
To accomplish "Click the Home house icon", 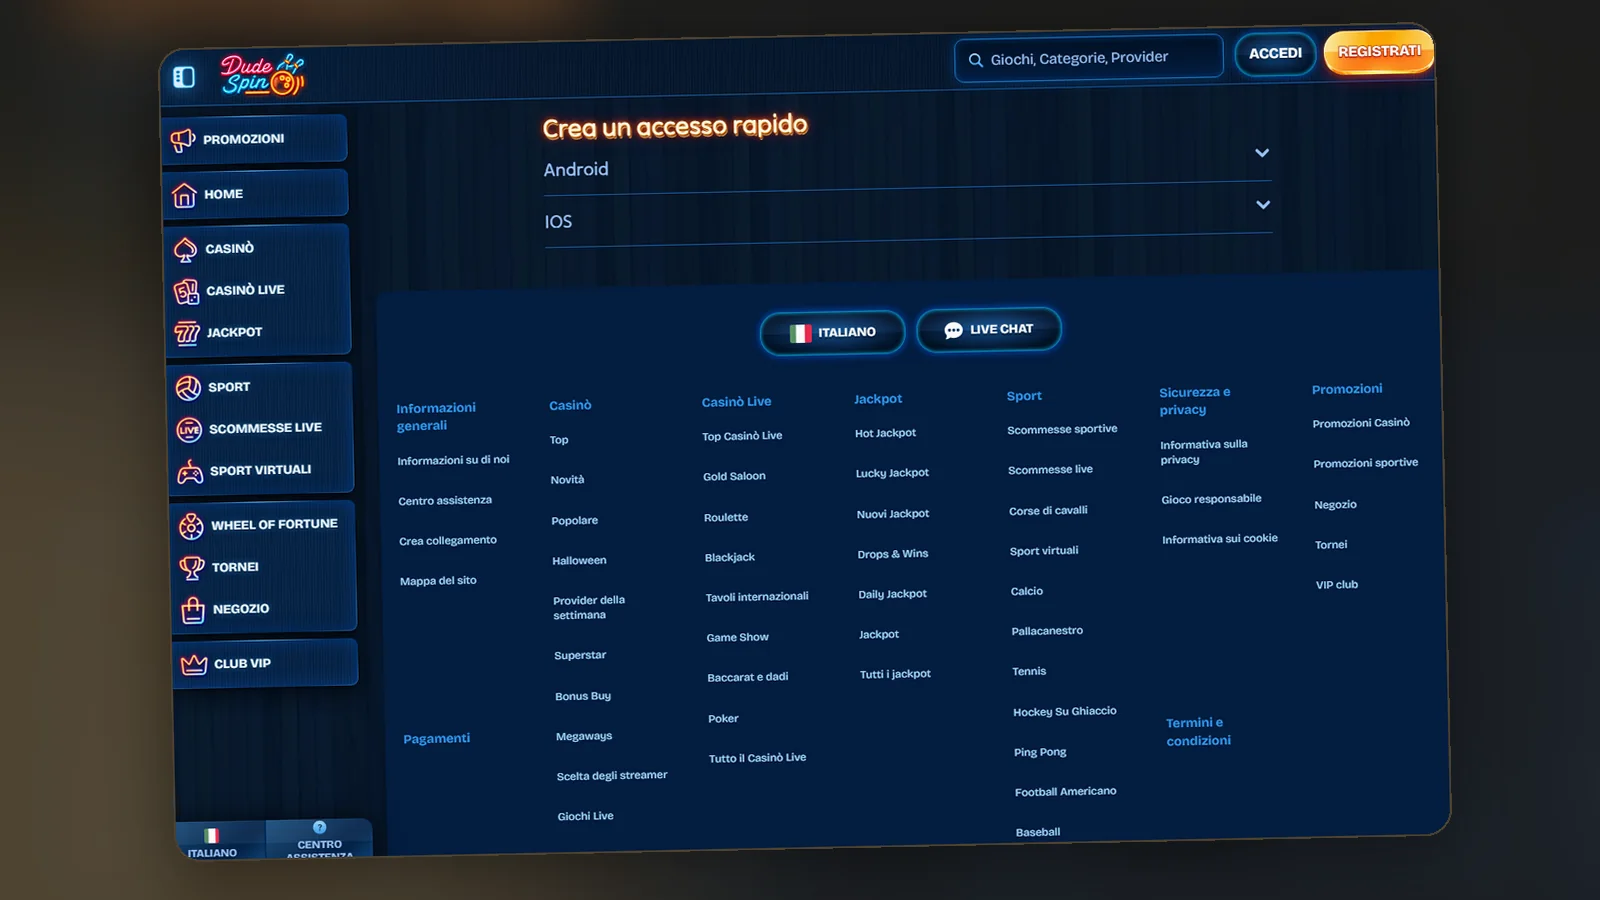I will pos(184,195).
